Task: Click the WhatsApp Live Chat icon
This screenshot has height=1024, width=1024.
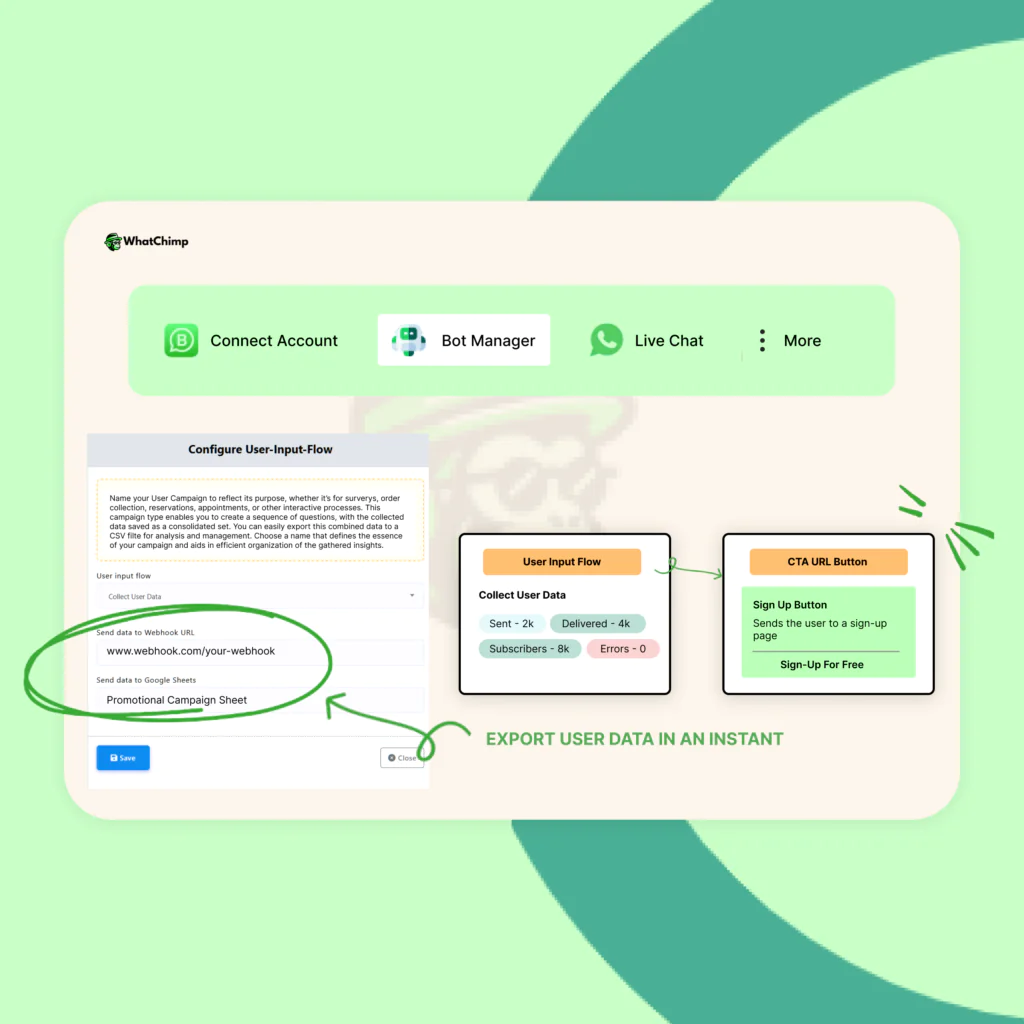Action: [605, 340]
